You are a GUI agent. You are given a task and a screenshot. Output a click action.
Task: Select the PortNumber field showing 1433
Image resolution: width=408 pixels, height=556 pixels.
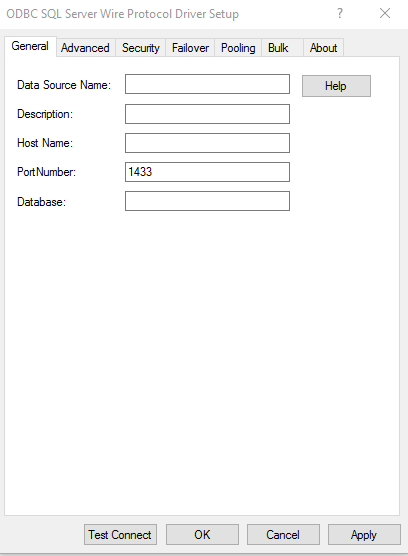(207, 172)
